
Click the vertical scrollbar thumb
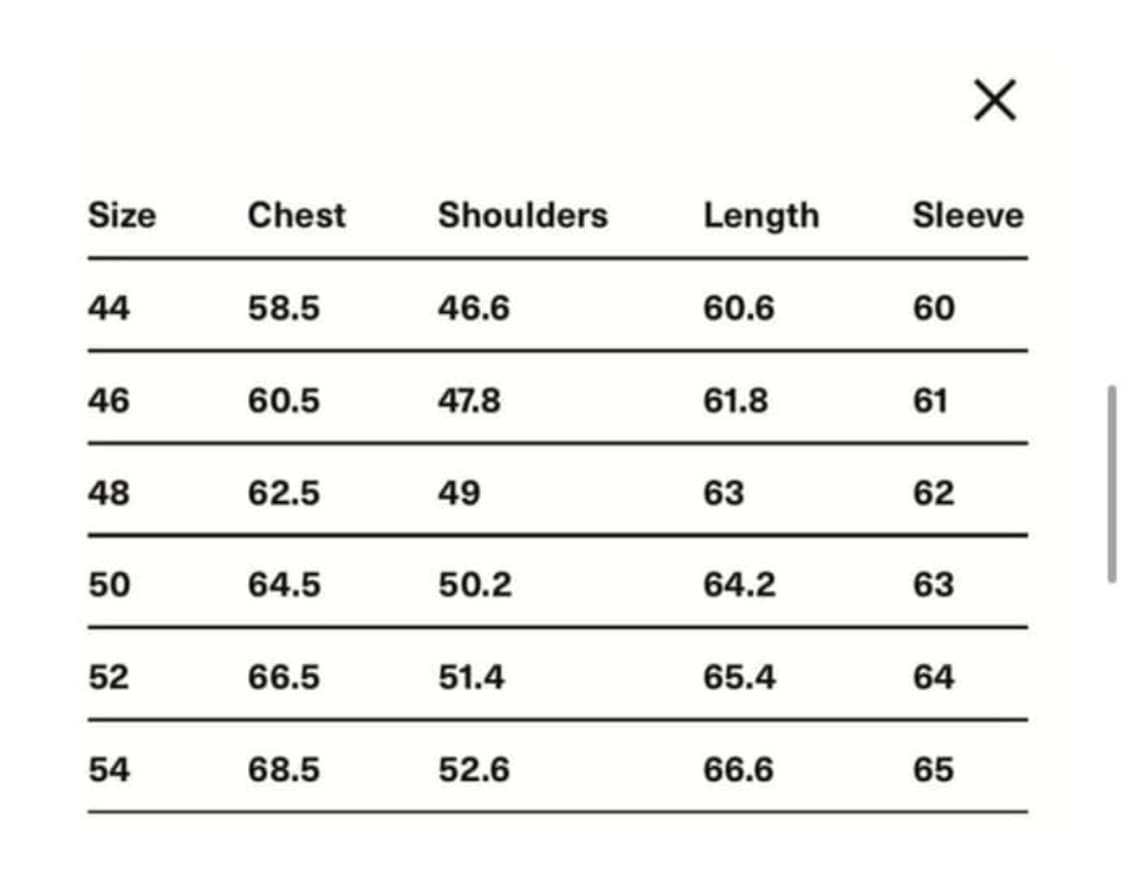(1111, 483)
